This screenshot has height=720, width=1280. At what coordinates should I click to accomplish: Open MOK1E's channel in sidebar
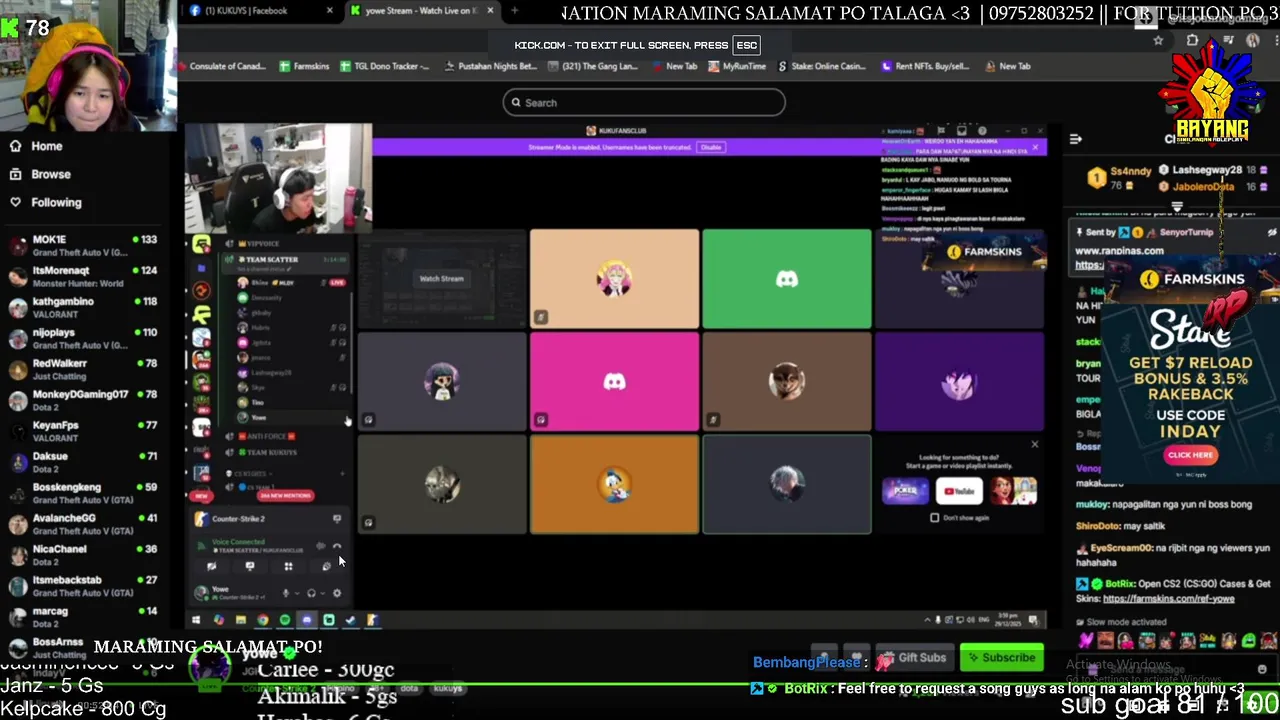pyautogui.click(x=83, y=245)
